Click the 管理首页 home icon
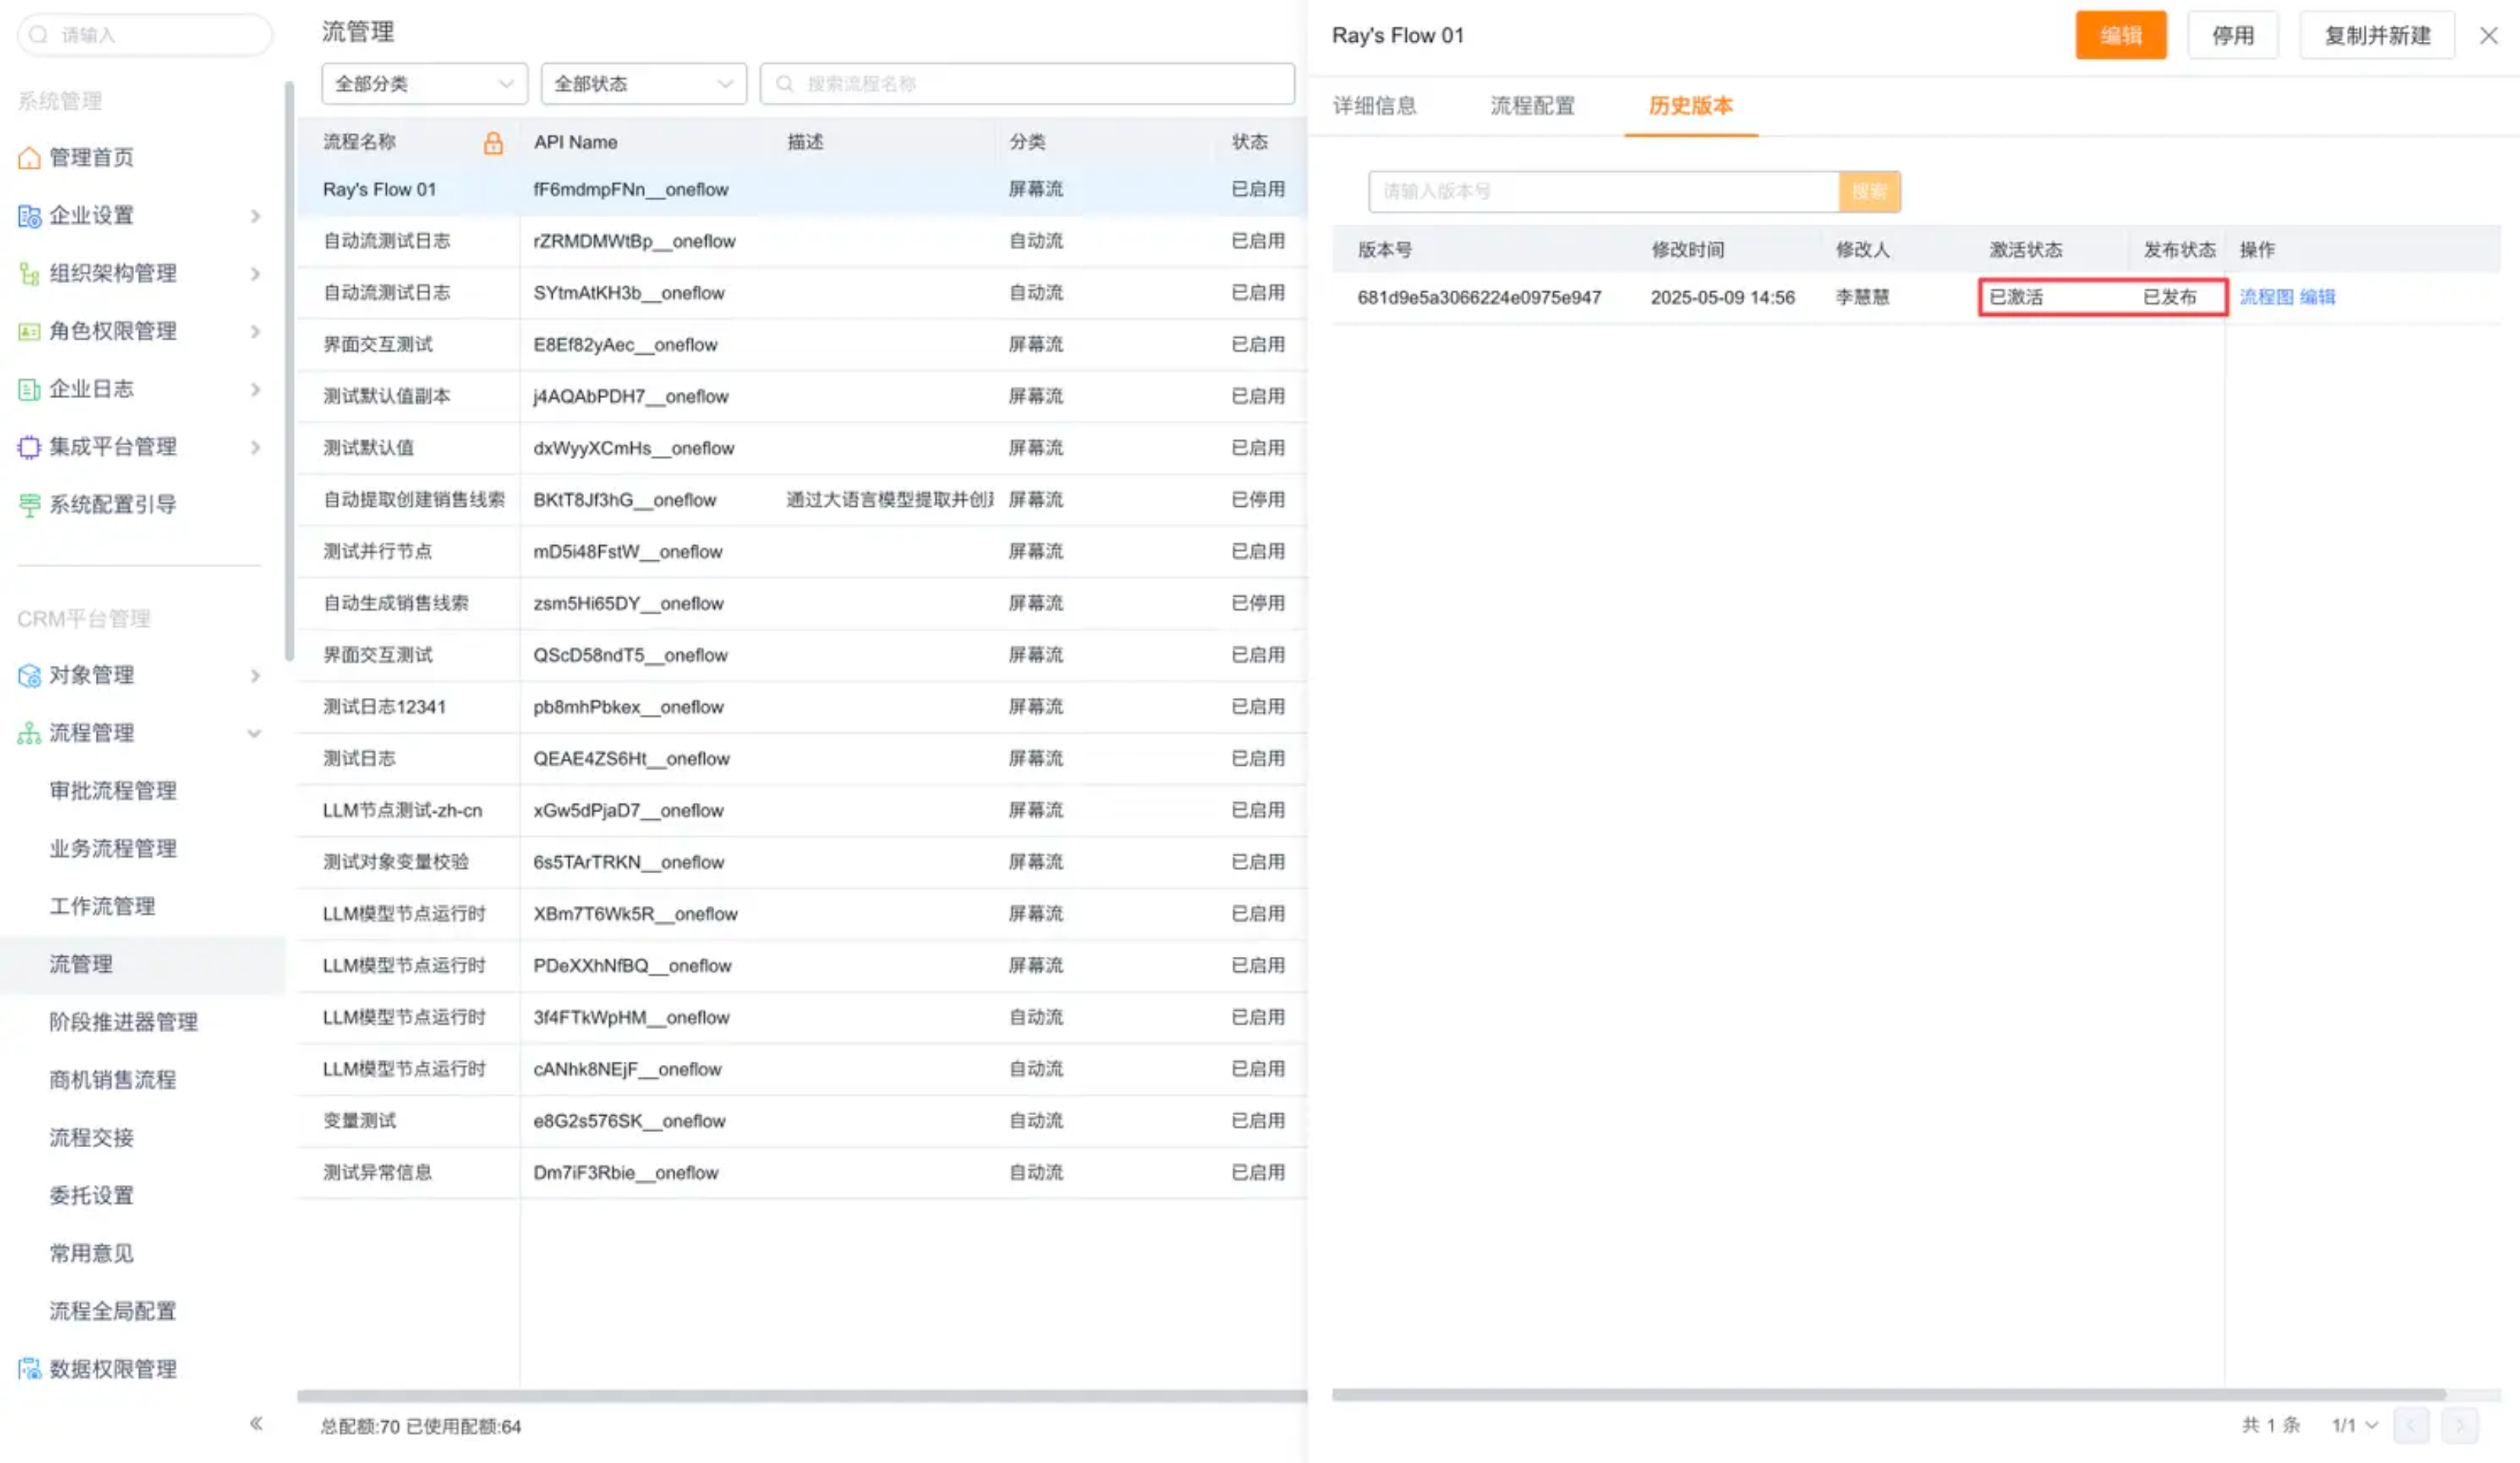Image resolution: width=2520 pixels, height=1463 pixels. 29,157
